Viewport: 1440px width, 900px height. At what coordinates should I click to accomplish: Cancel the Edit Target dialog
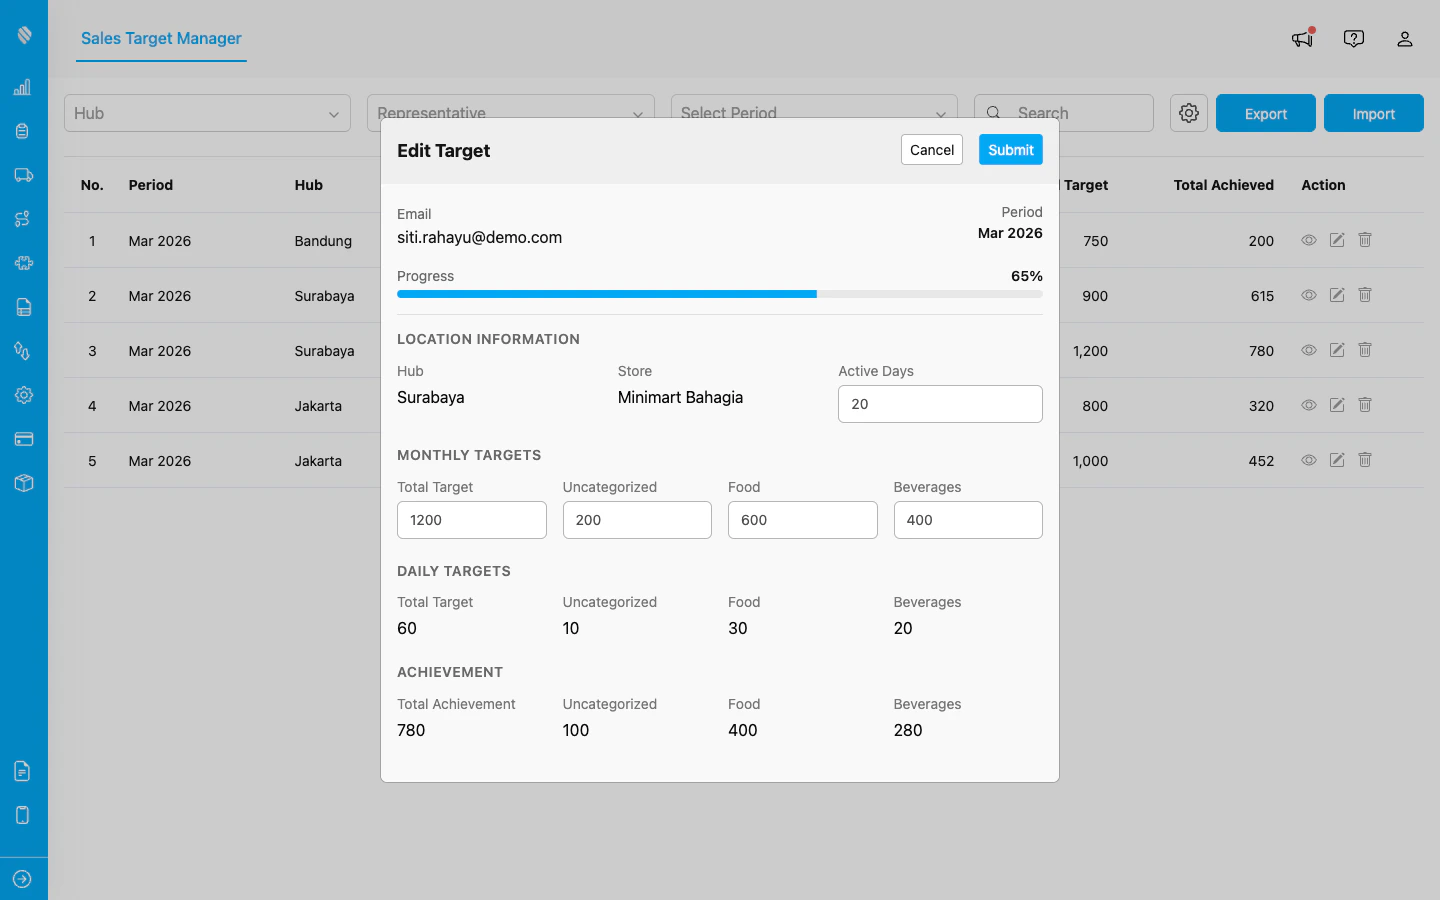(931, 149)
